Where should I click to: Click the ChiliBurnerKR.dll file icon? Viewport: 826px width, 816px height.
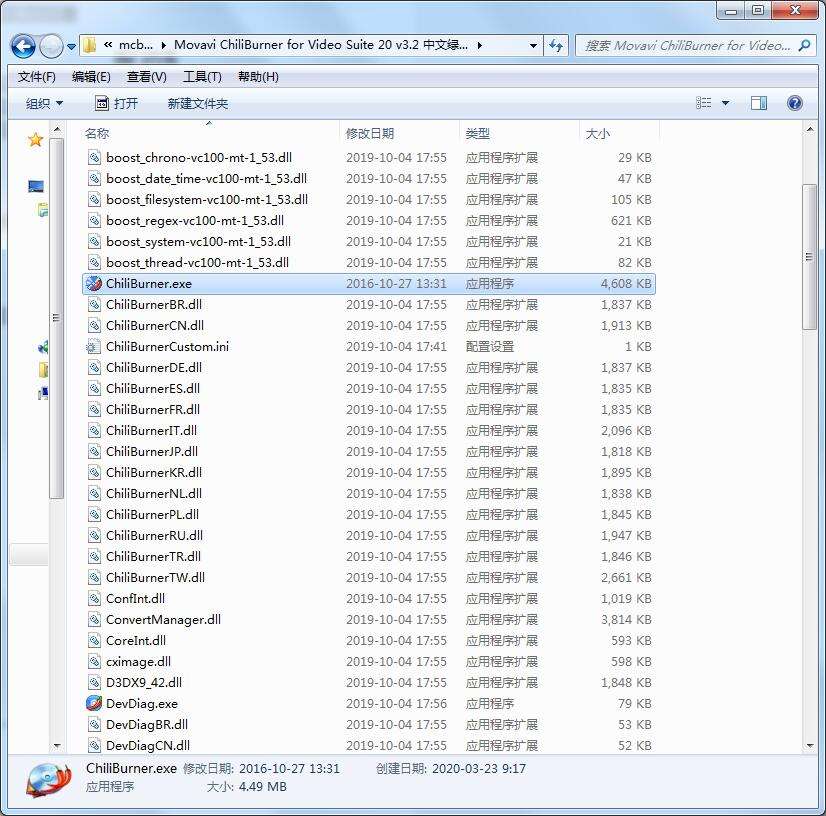[x=94, y=473]
